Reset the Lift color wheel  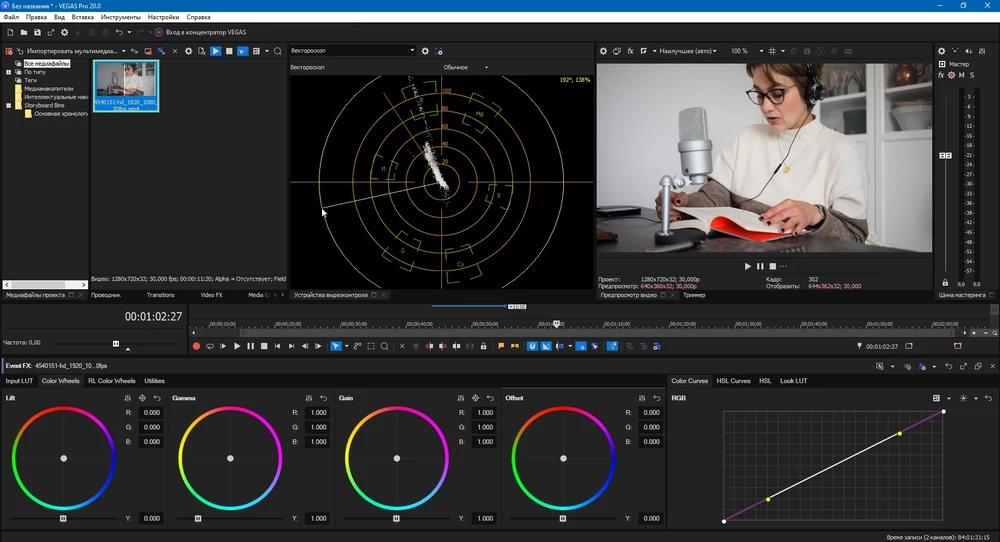(x=157, y=398)
